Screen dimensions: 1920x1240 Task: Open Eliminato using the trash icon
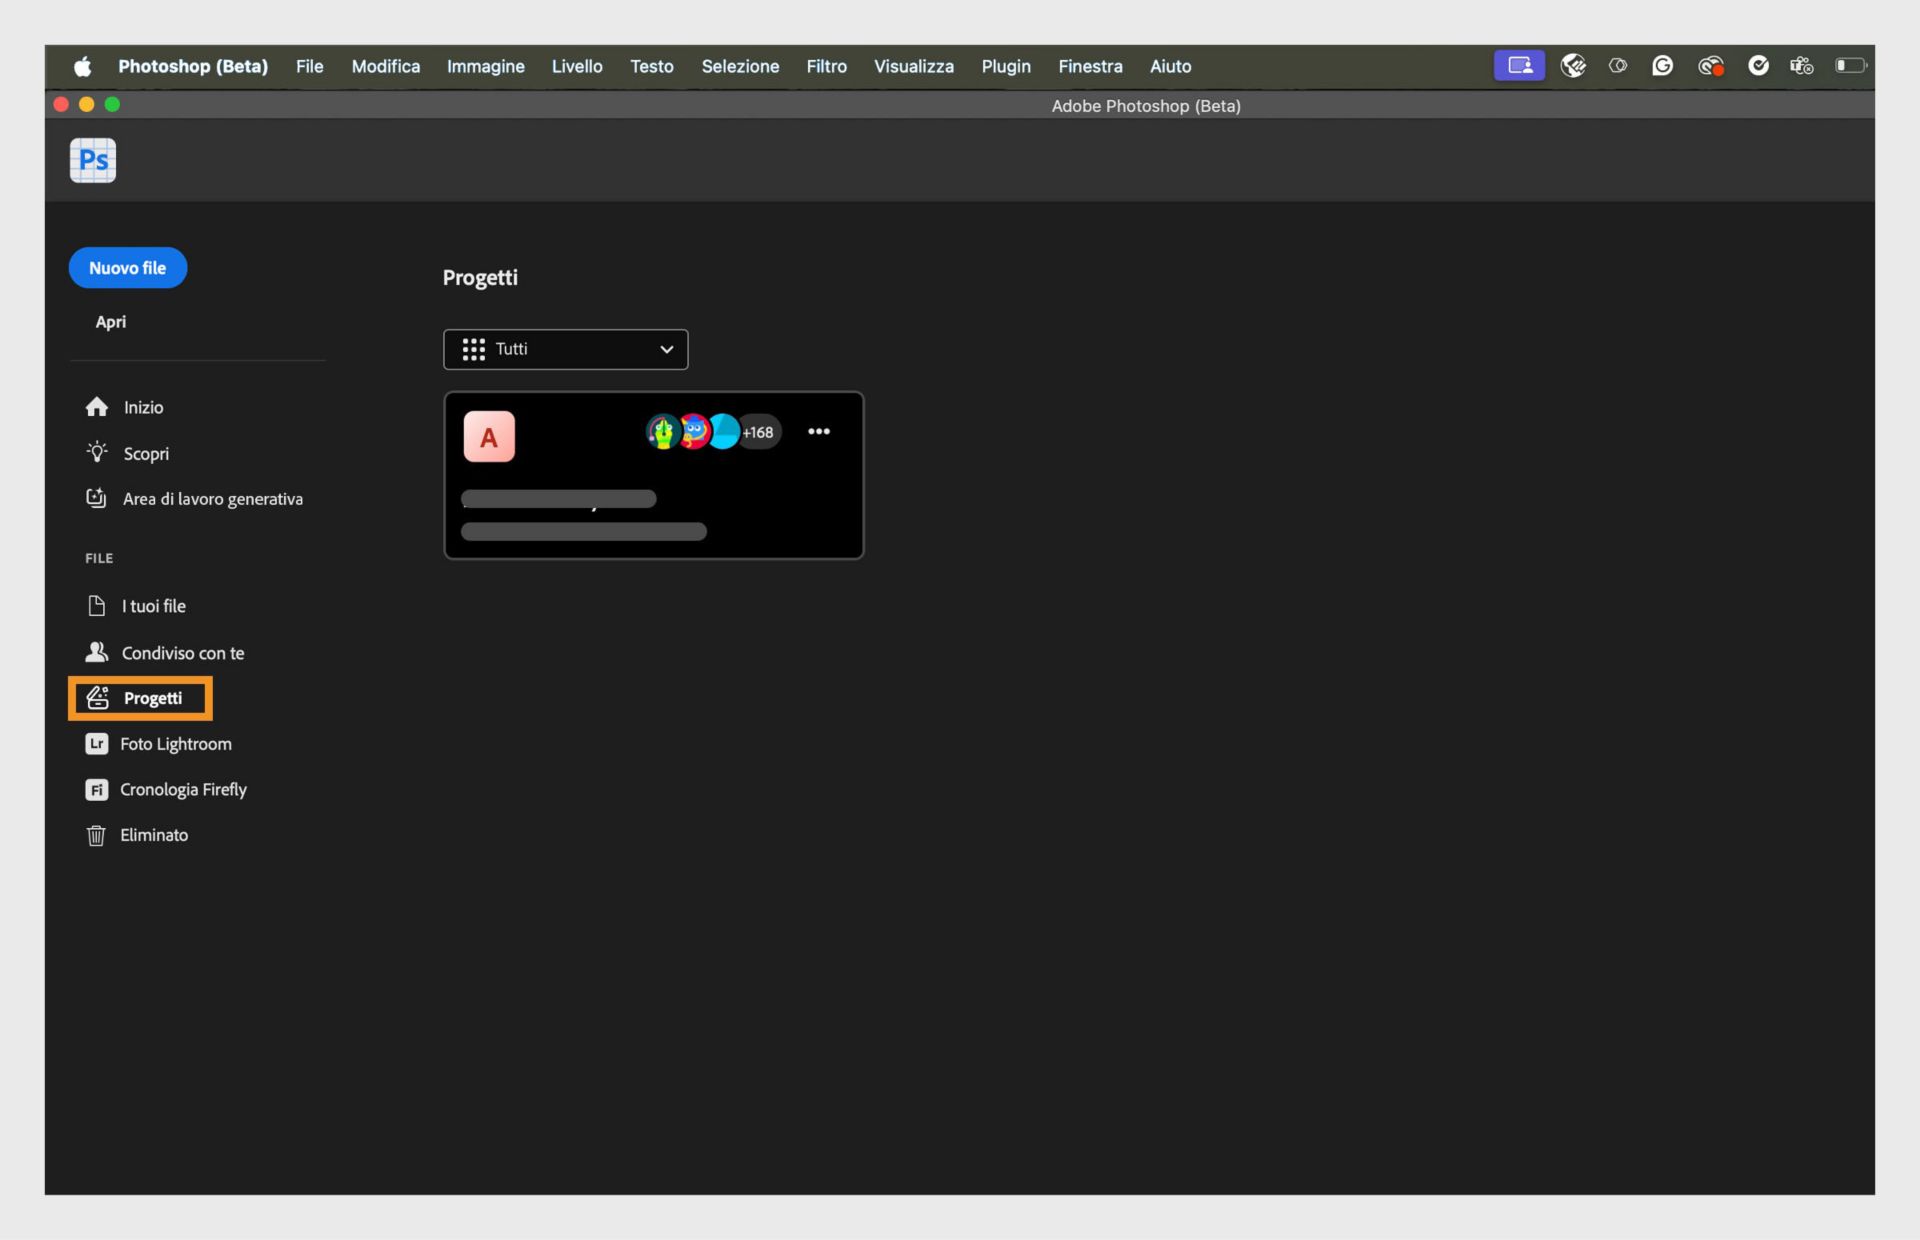[96, 835]
